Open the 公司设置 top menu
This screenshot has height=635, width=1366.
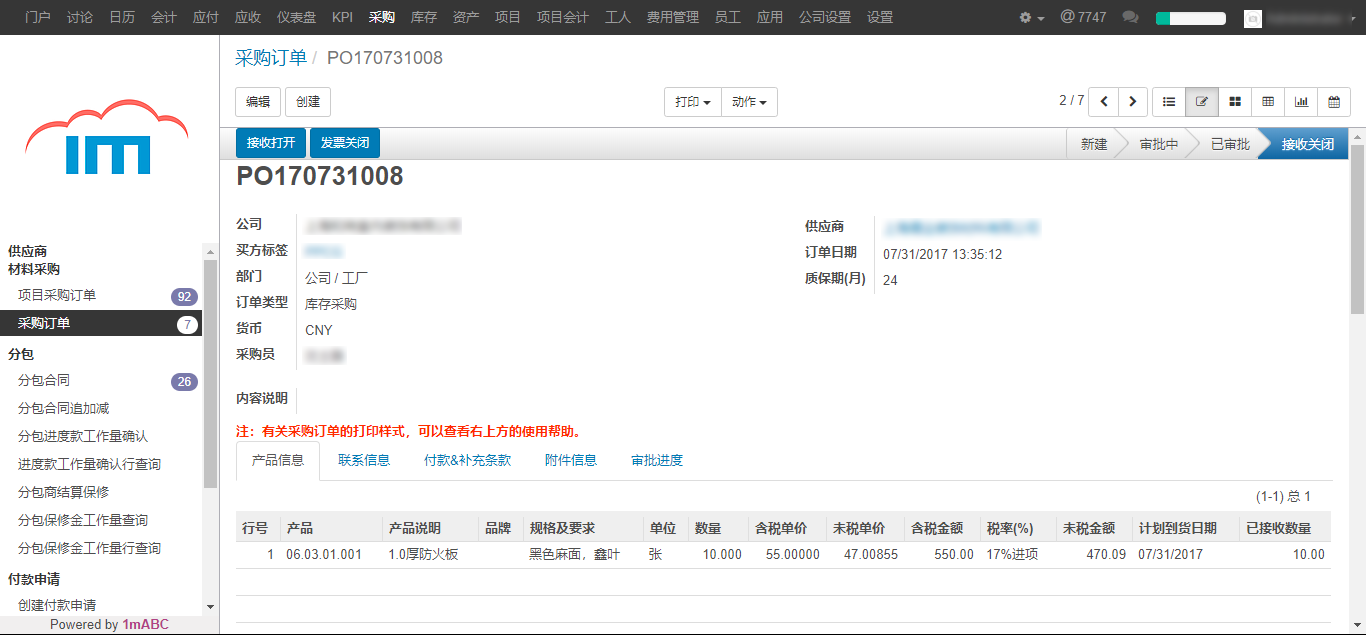(x=825, y=17)
